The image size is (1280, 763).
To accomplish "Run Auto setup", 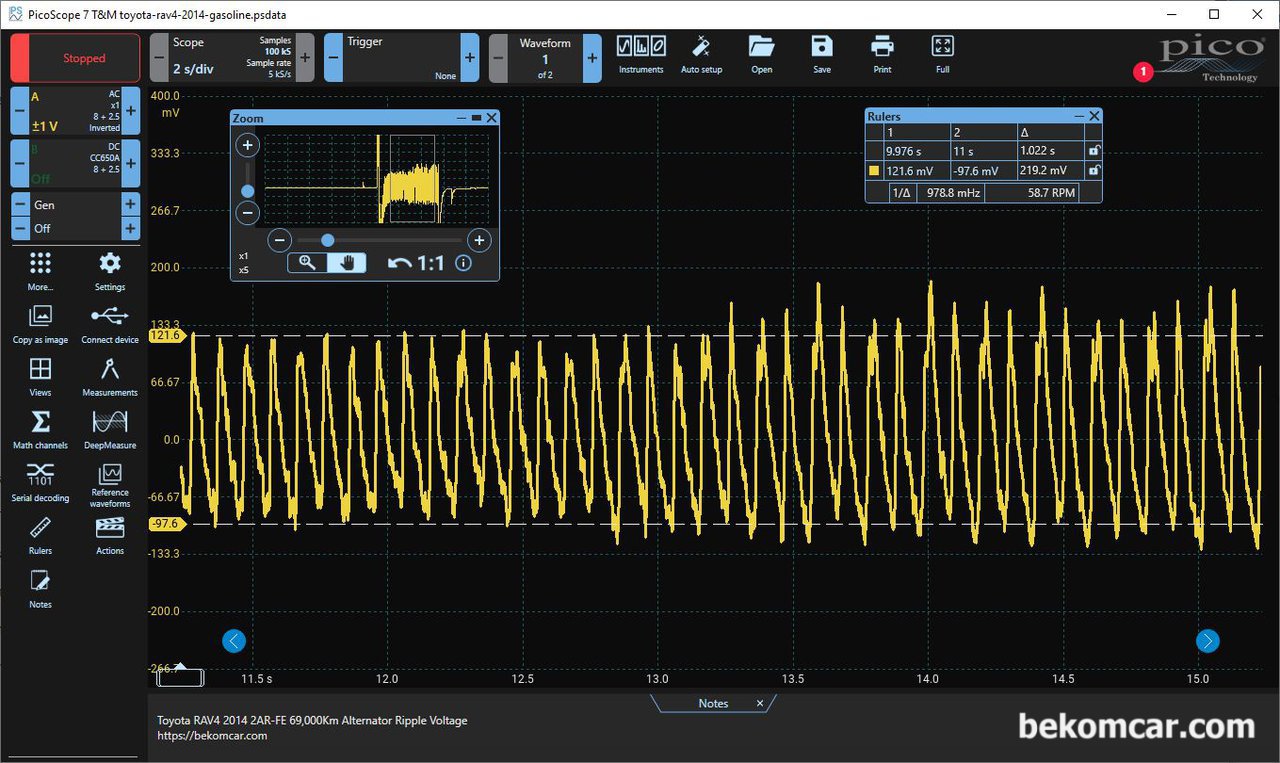I will 701,54.
